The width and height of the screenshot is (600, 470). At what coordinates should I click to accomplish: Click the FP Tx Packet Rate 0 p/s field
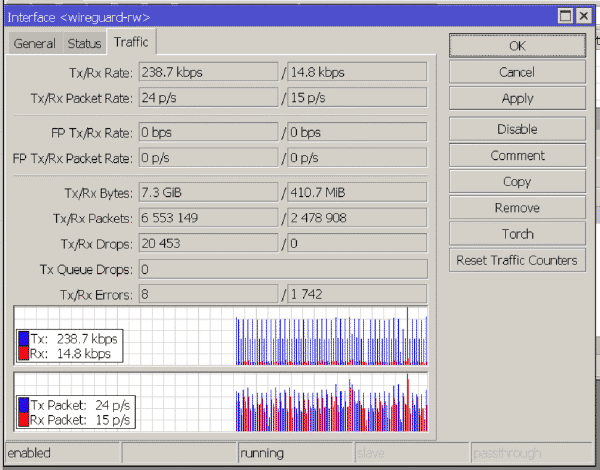click(x=209, y=158)
